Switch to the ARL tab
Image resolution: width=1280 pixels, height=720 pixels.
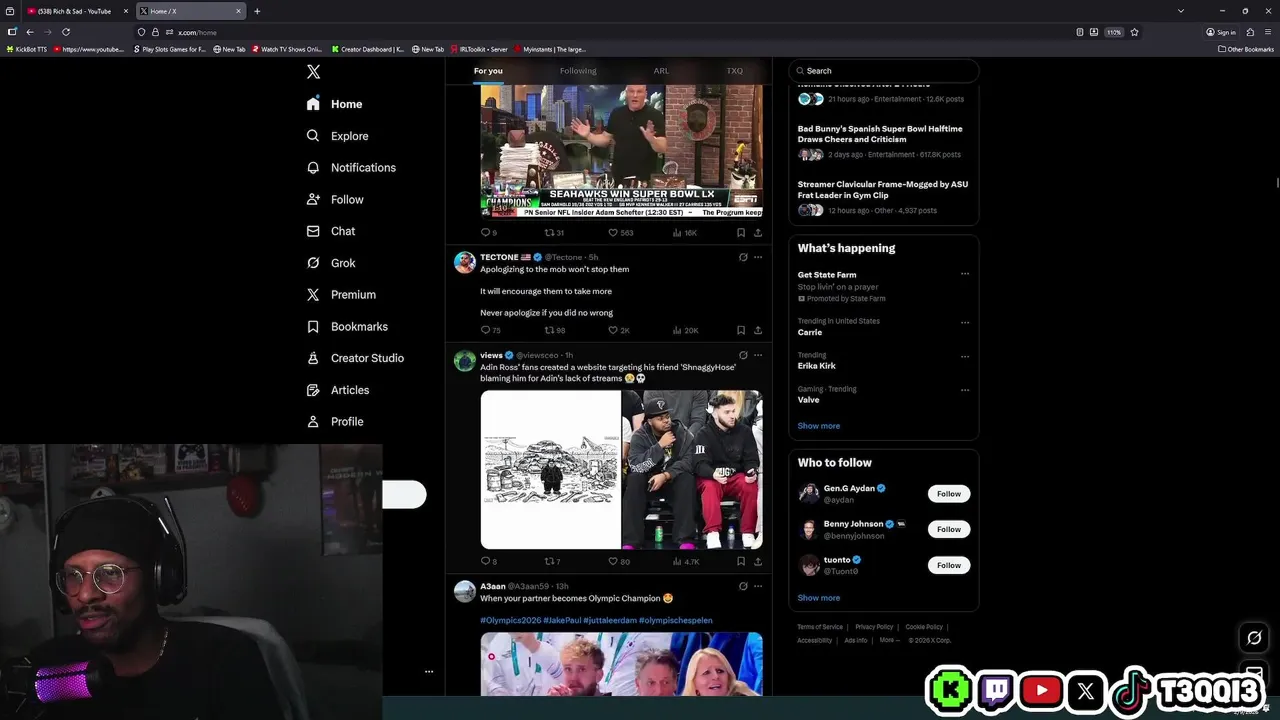click(661, 71)
